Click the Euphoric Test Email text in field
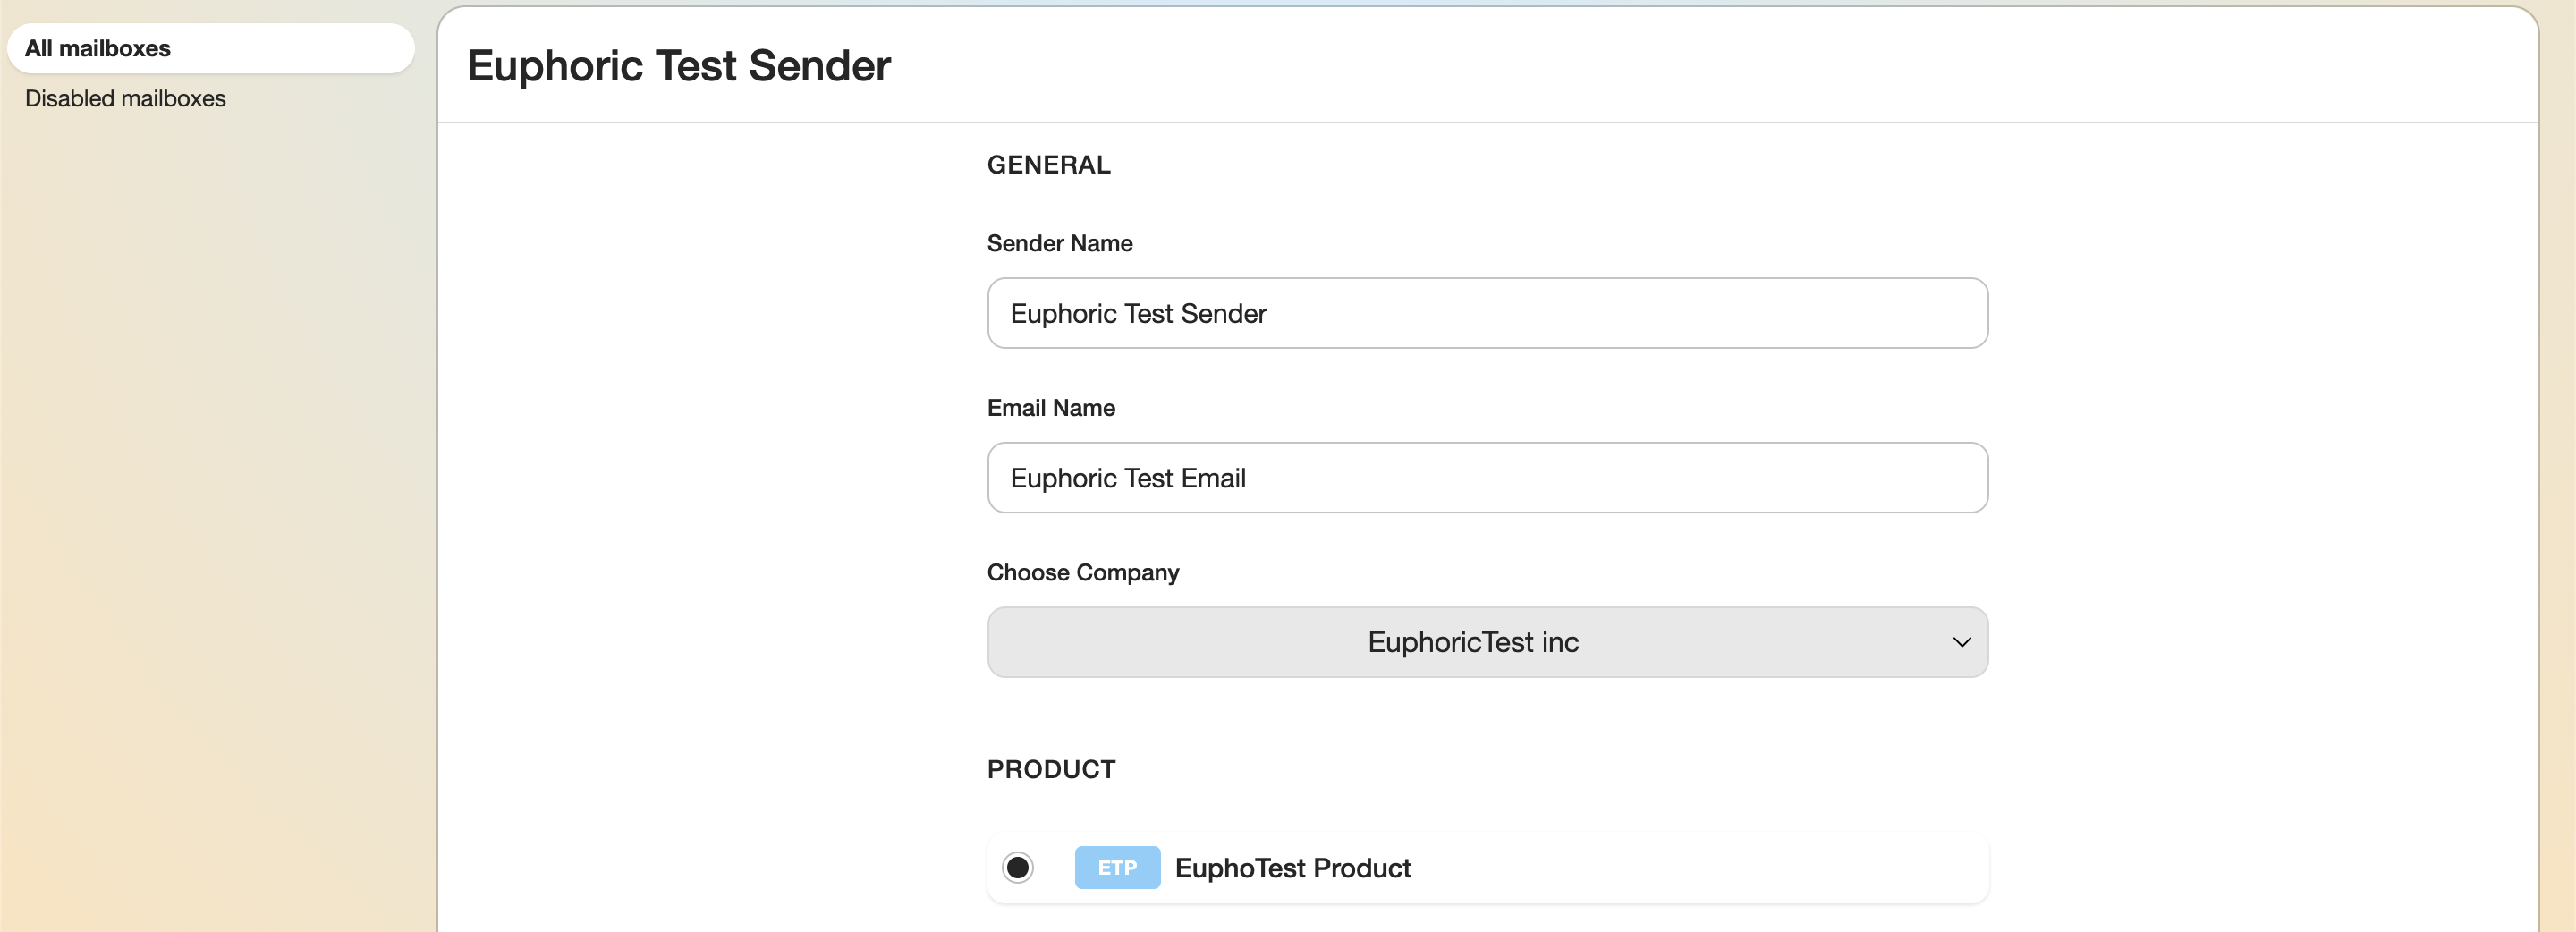 click(1127, 478)
